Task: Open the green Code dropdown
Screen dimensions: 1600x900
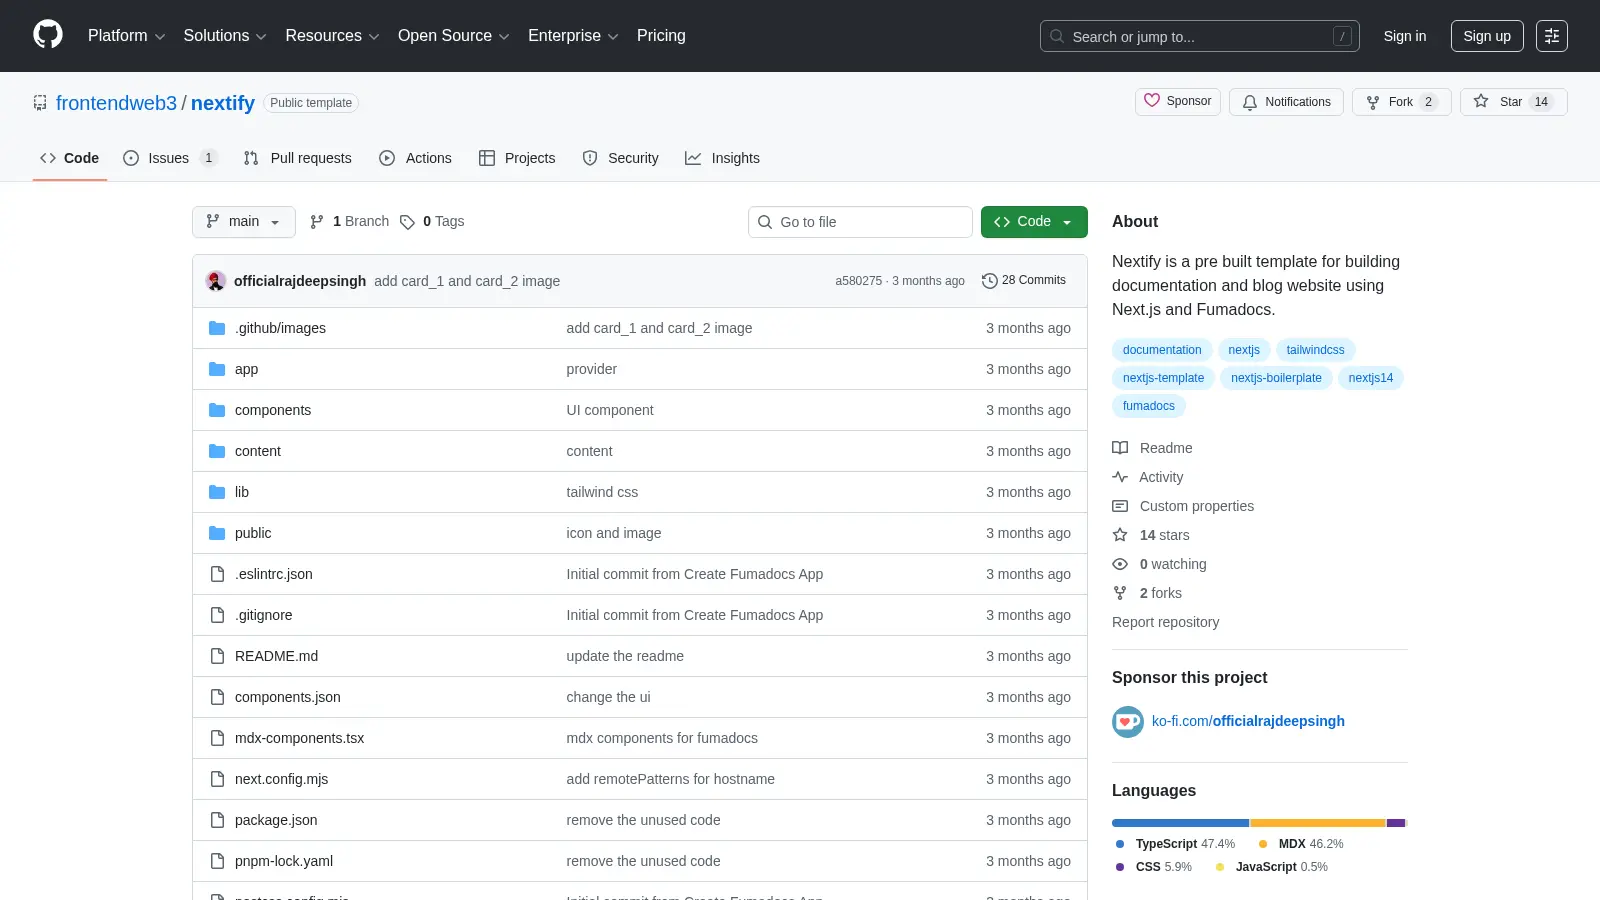Action: tap(1034, 222)
